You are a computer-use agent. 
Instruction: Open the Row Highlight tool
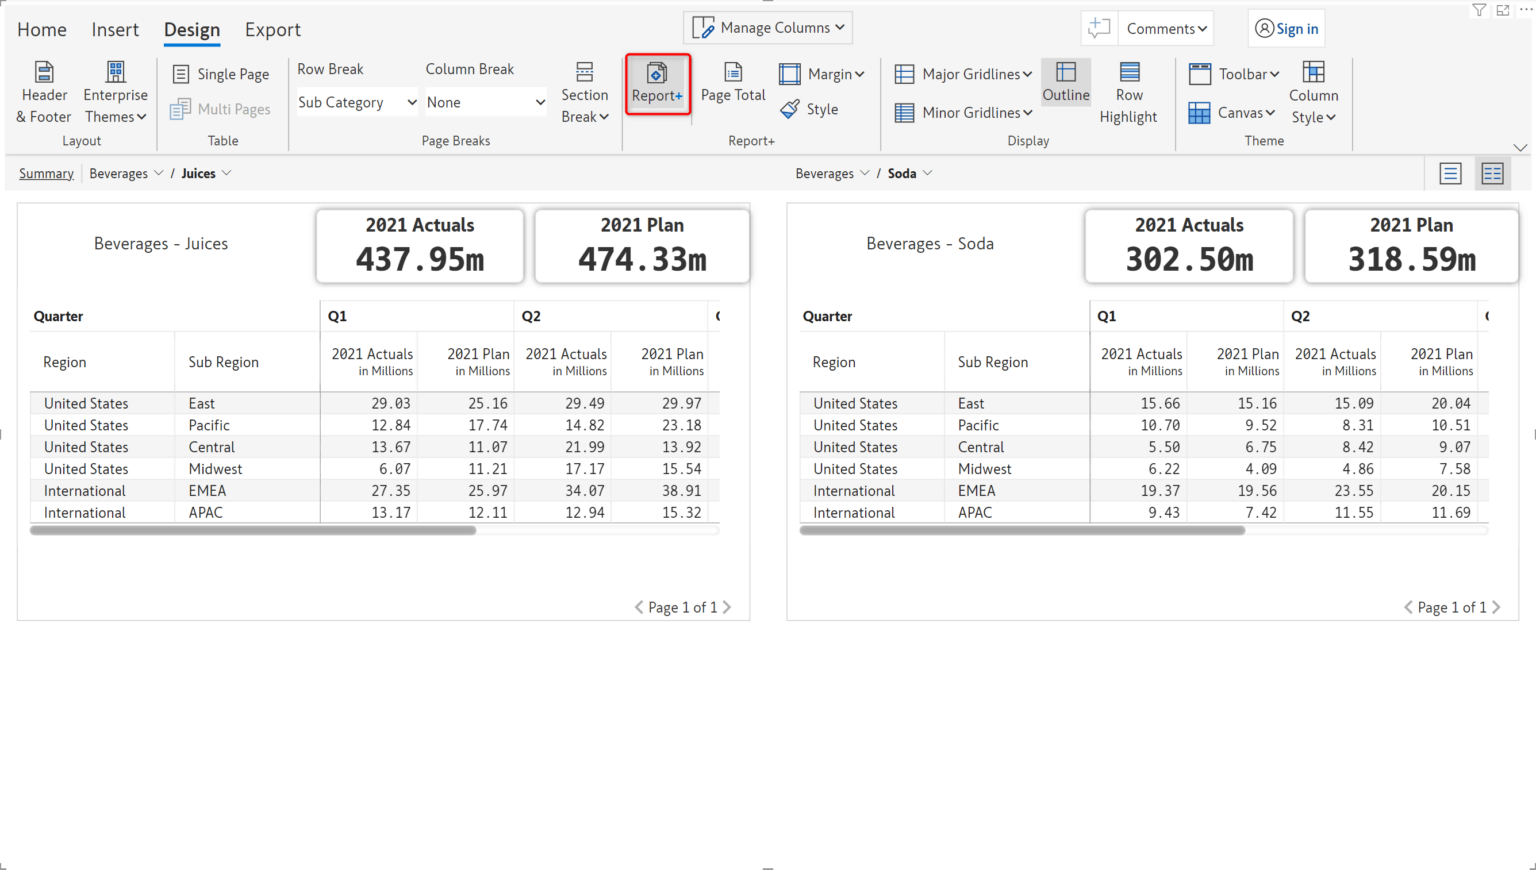pos(1128,90)
